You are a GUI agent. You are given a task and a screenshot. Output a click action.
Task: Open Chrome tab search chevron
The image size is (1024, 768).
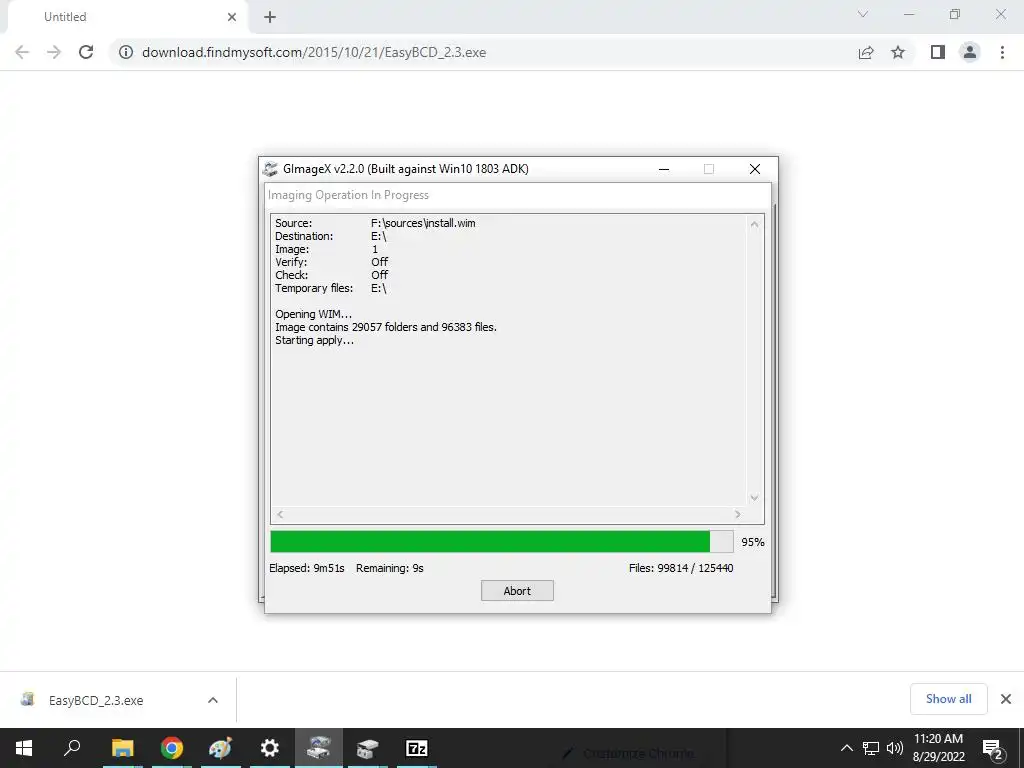[x=863, y=14]
